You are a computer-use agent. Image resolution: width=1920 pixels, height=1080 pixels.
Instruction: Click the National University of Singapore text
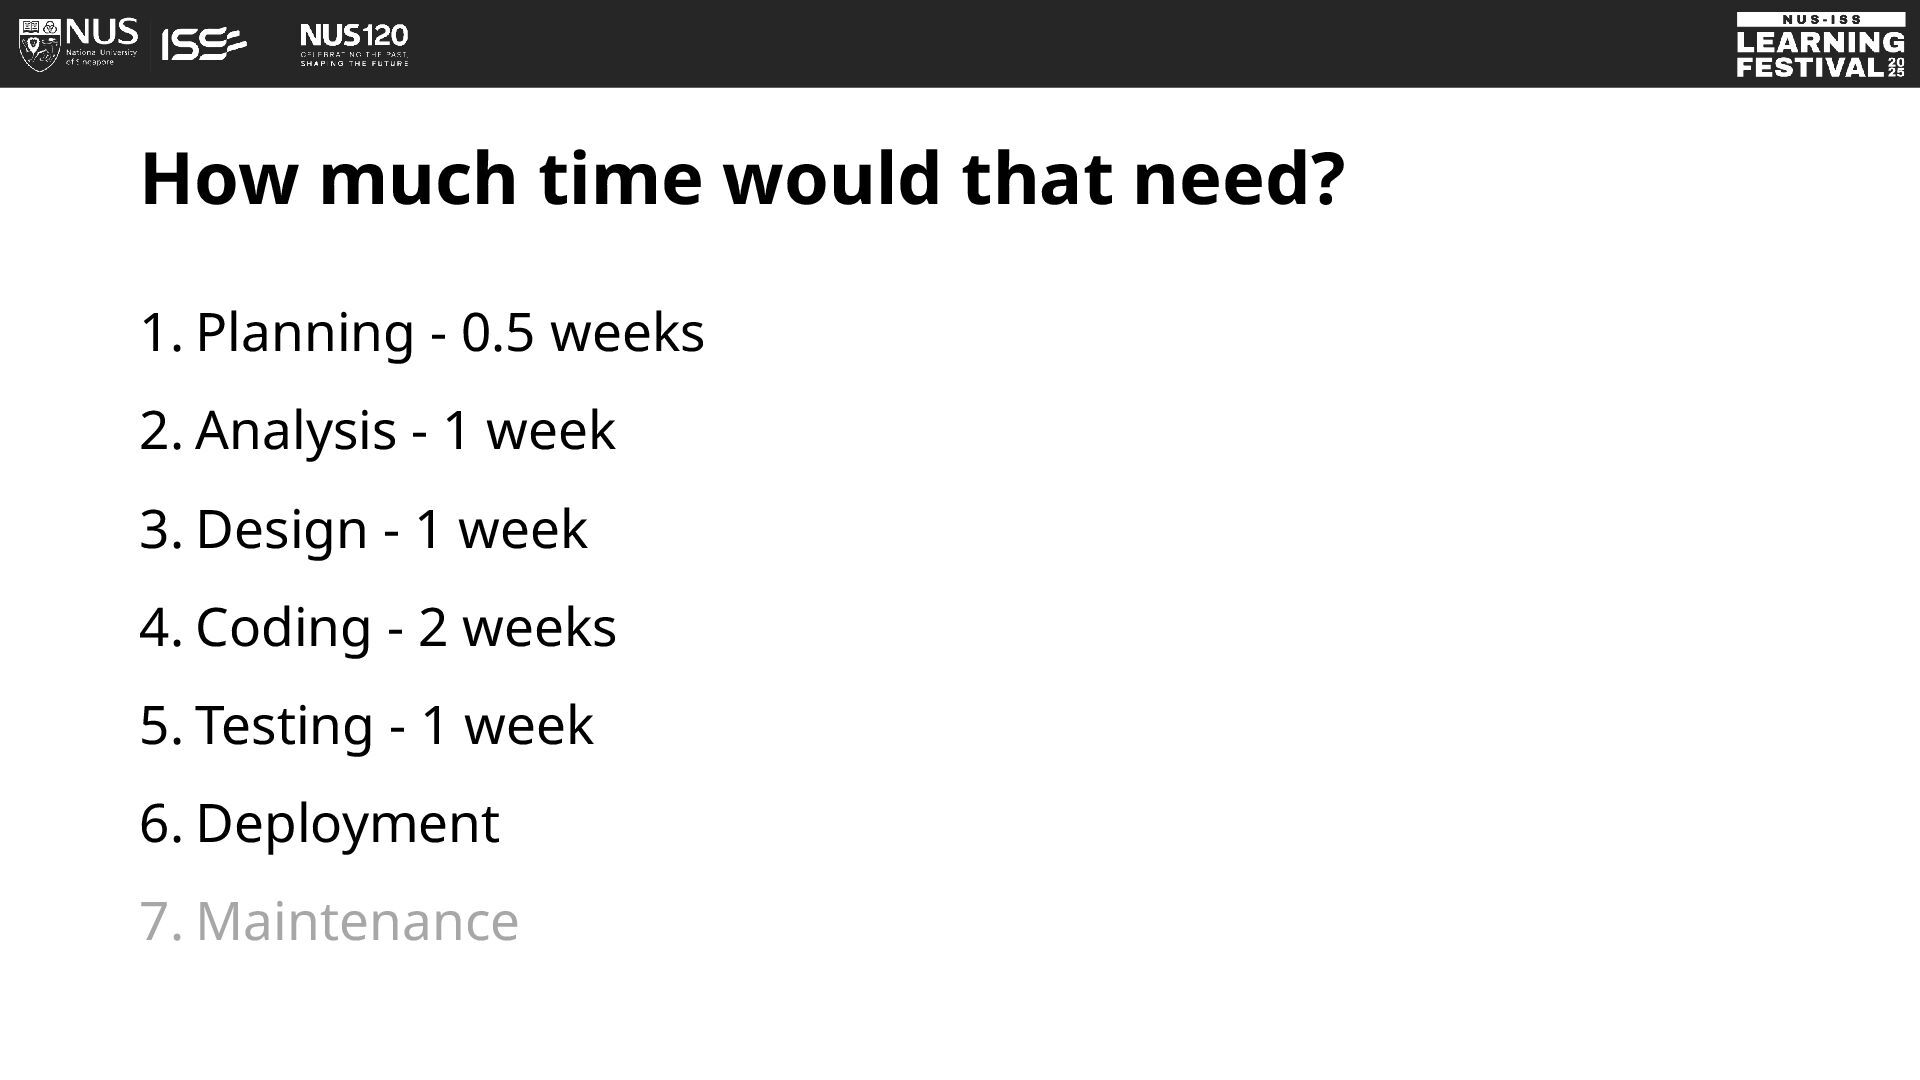[x=102, y=57]
